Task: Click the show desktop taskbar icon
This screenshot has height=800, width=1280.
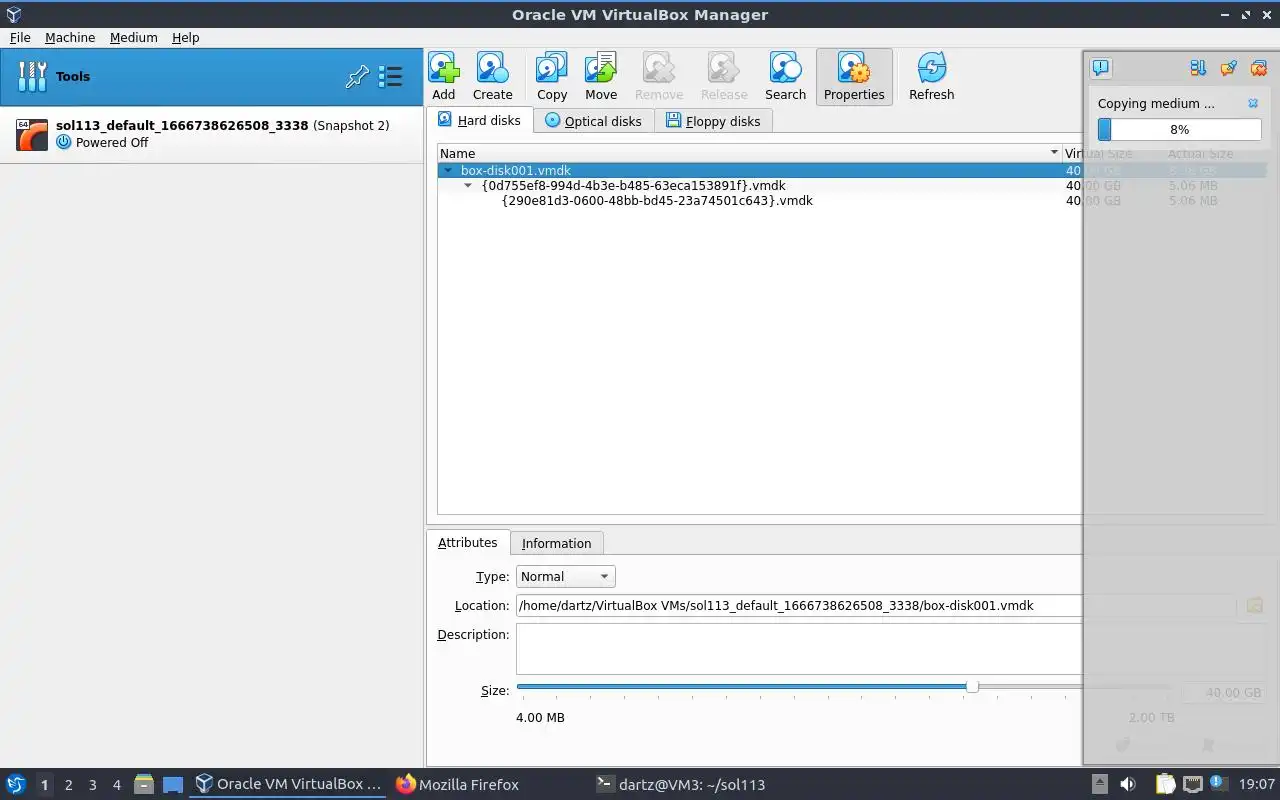Action: coord(173,784)
